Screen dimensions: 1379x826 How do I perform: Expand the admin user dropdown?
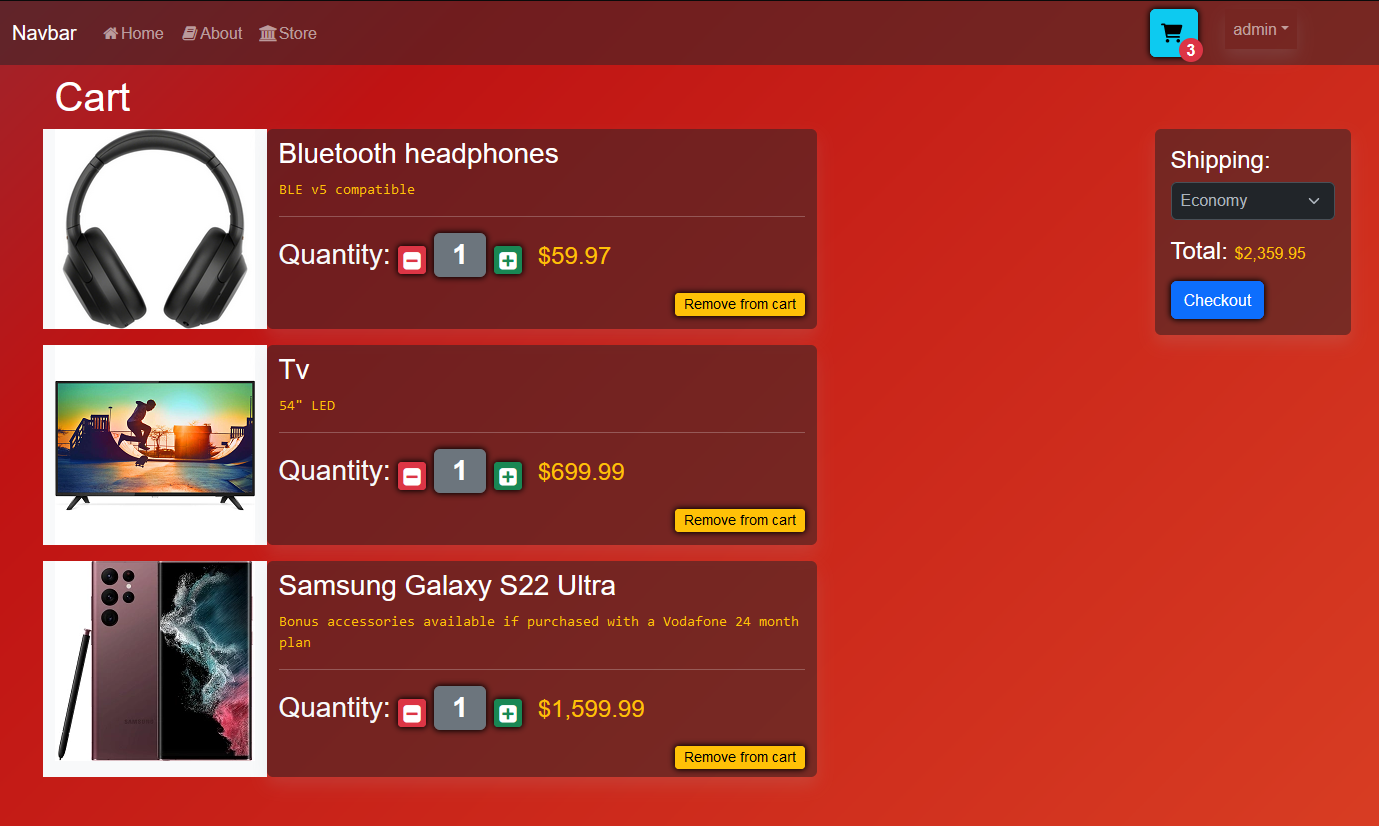click(1261, 30)
